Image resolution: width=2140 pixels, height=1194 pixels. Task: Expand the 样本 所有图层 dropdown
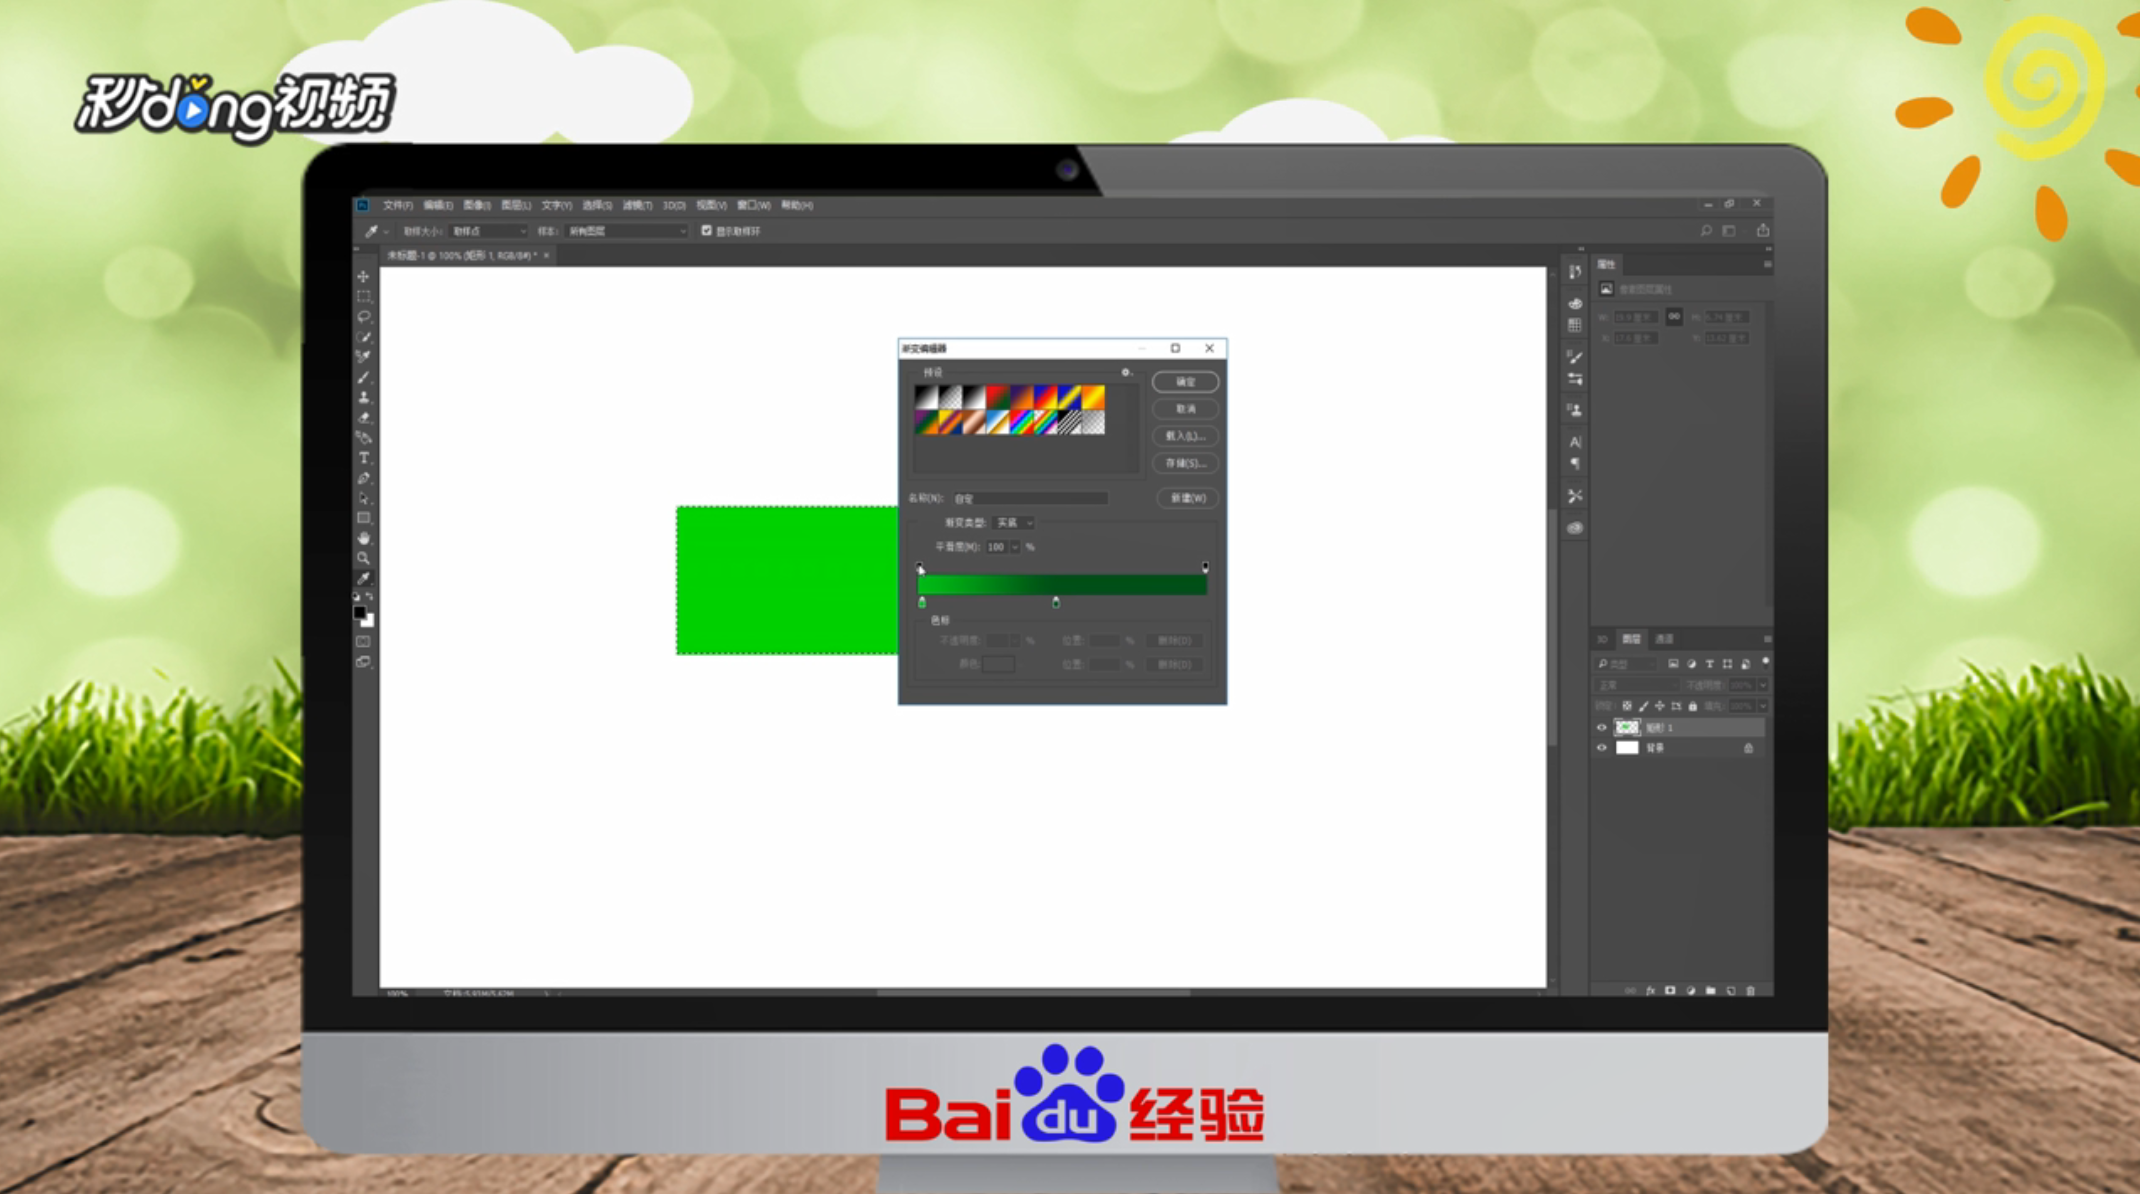627,231
